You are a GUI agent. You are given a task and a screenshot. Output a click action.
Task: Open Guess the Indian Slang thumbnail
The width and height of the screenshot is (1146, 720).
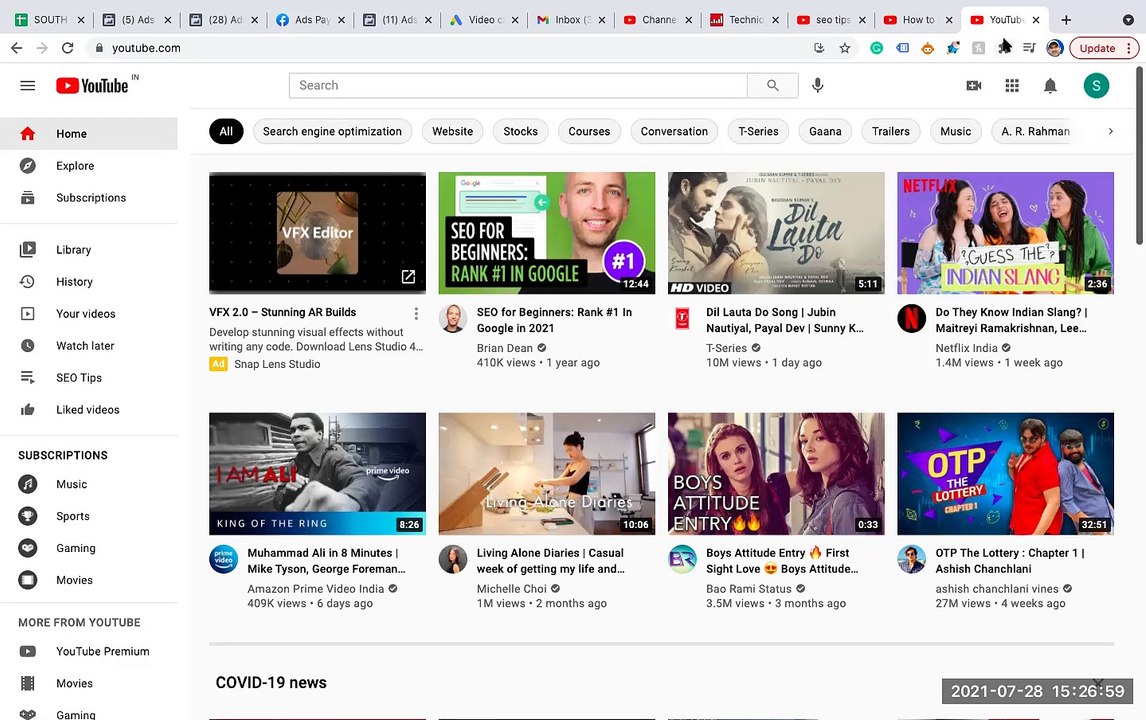point(1006,233)
